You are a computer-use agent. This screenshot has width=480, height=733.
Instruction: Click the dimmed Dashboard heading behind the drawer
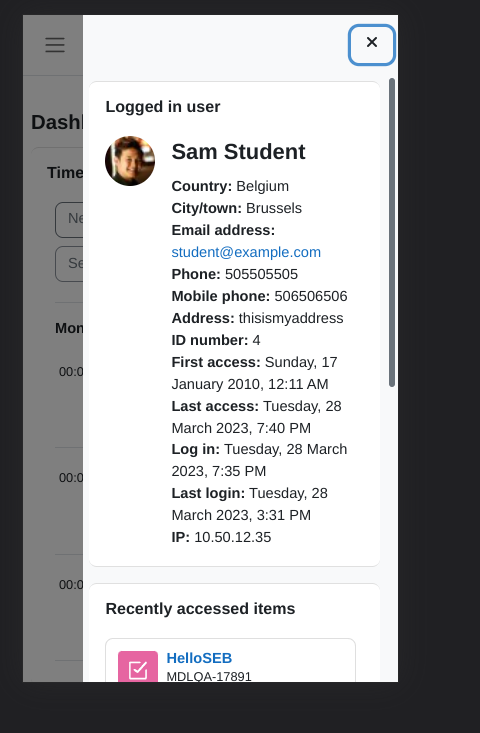coord(57,122)
